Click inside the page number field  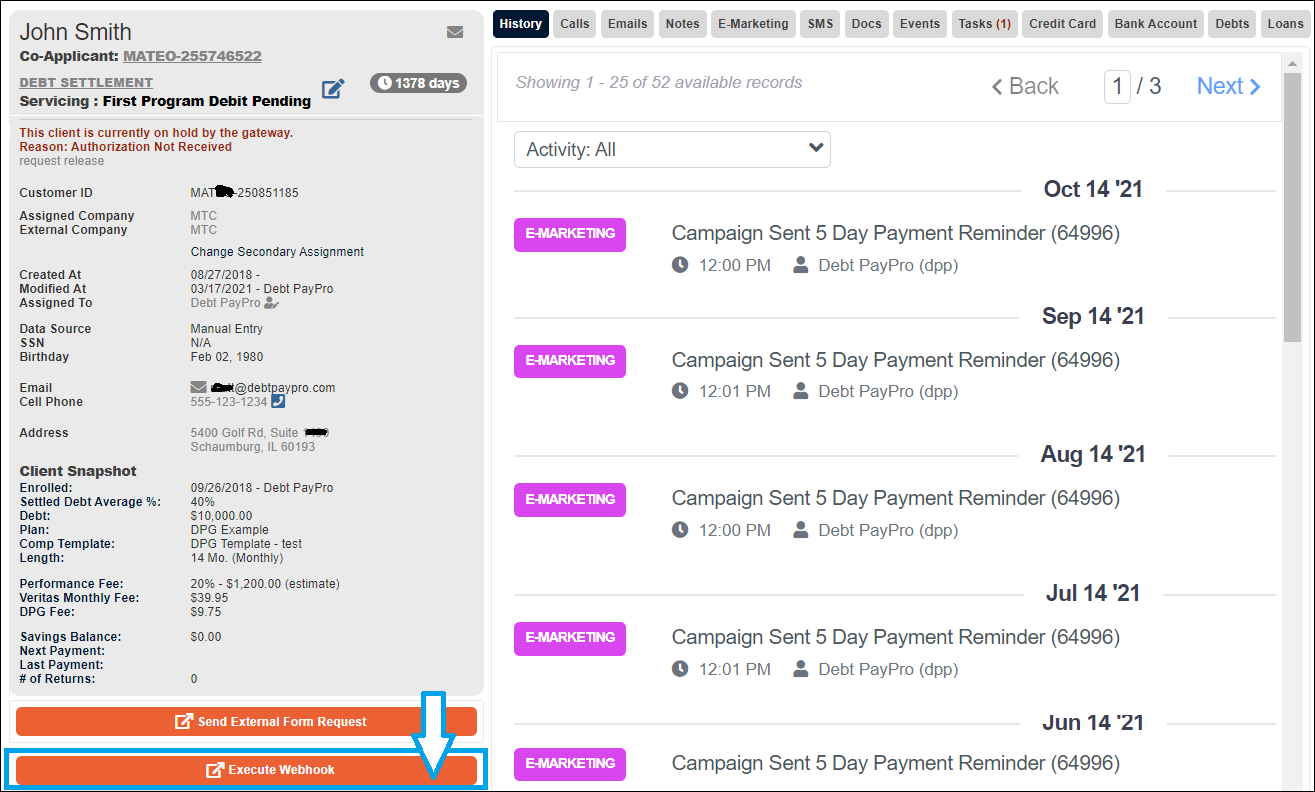pyautogui.click(x=1117, y=86)
